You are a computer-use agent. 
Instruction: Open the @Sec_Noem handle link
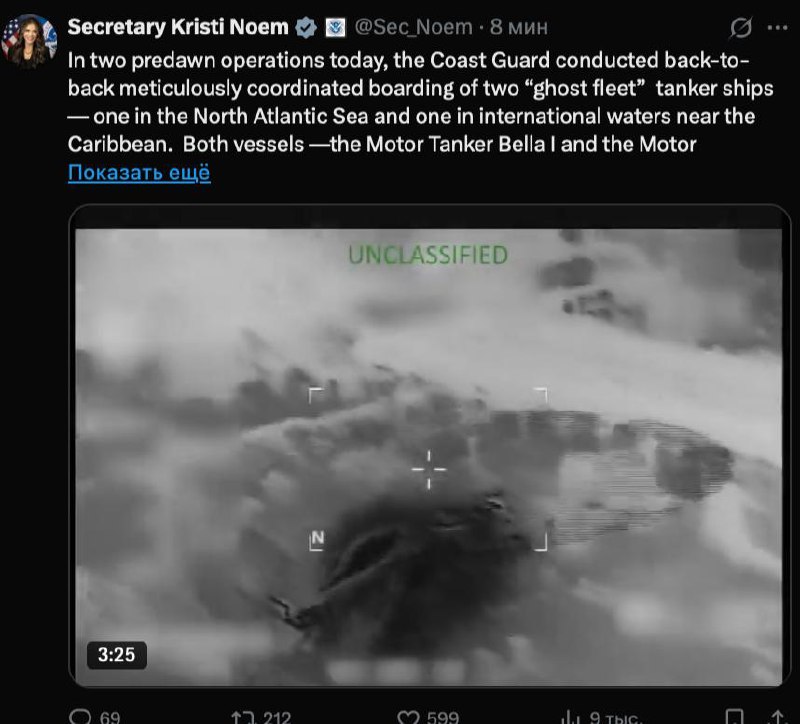[413, 28]
